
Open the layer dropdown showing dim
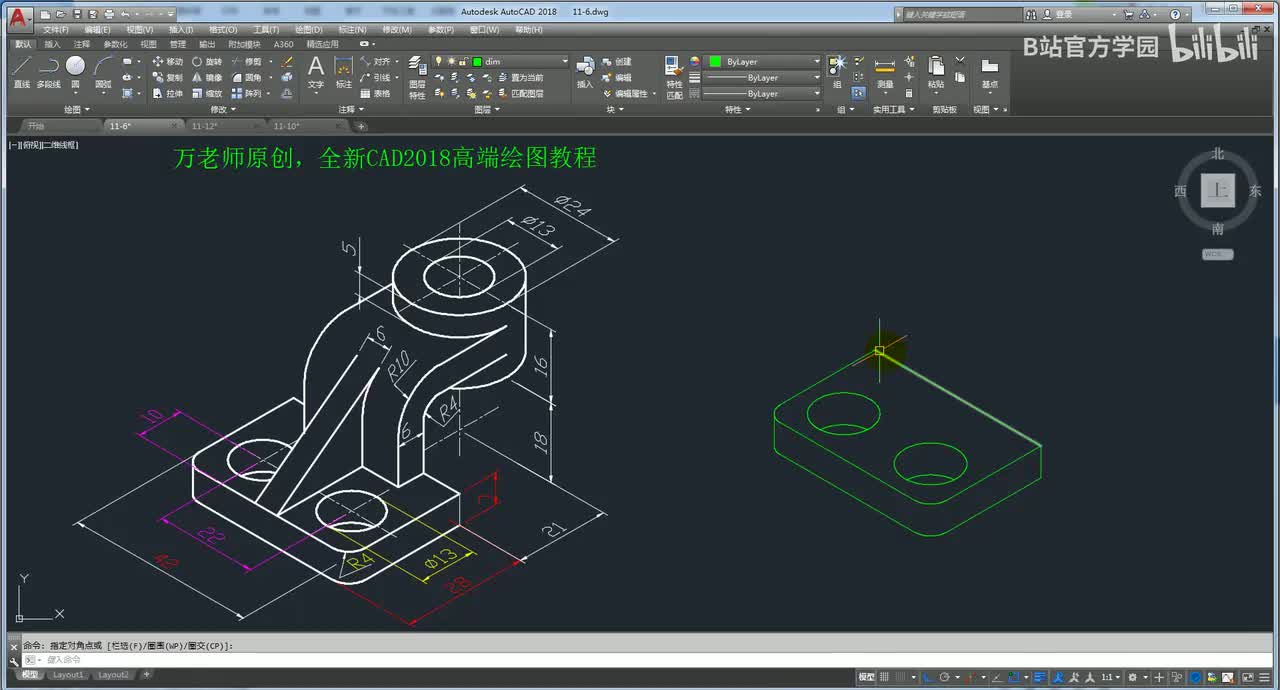click(500, 62)
